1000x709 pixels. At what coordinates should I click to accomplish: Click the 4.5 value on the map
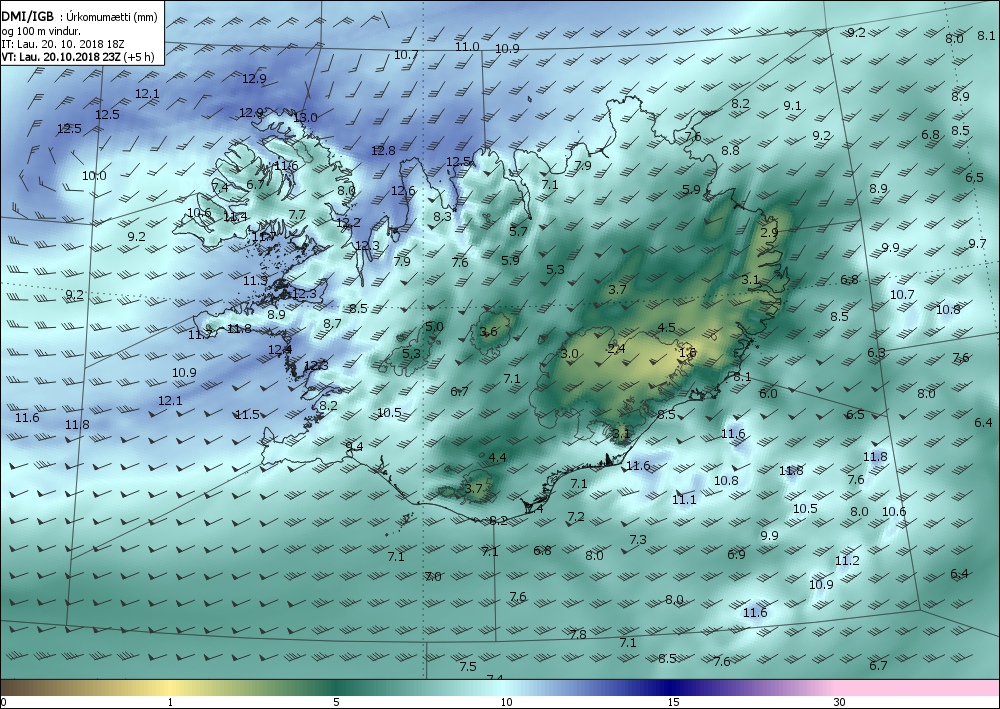666,328
